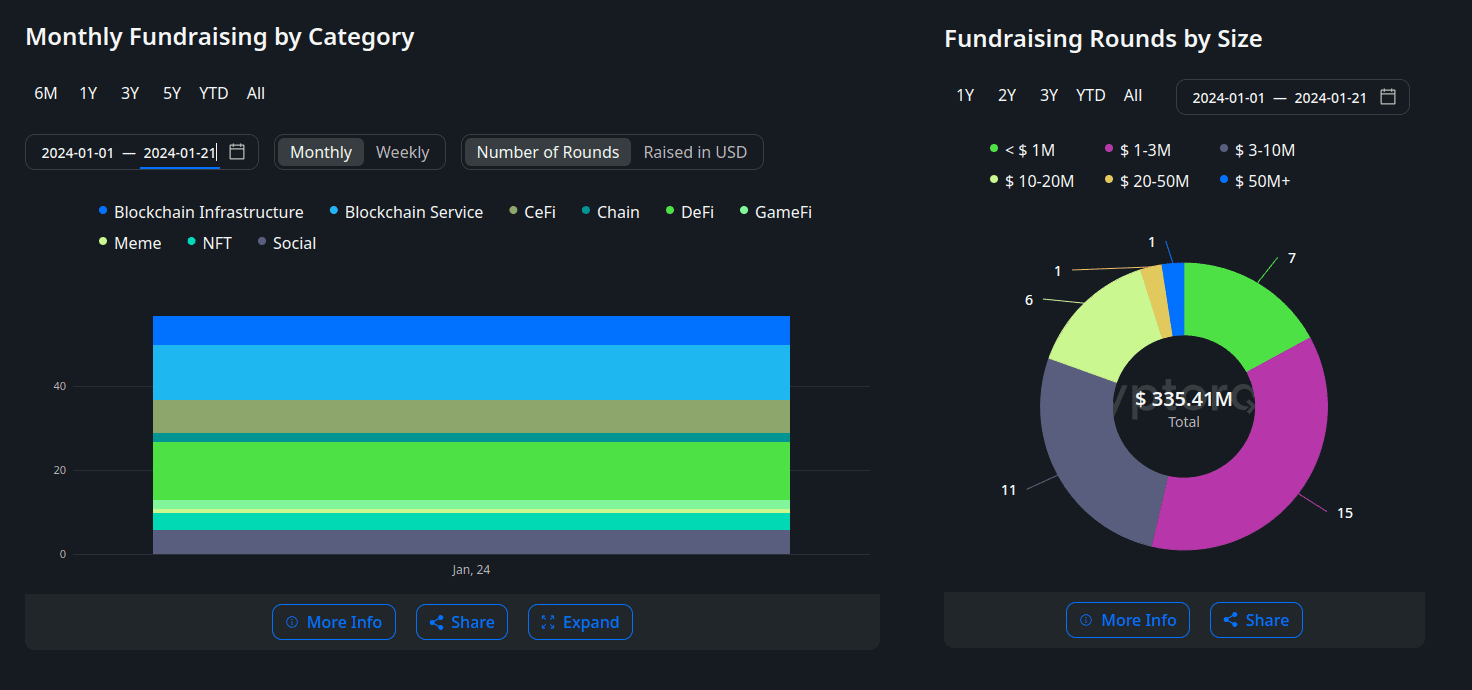The height and width of the screenshot is (690, 1472).
Task: Open the calendar icon in left date picker
Action: point(236,151)
